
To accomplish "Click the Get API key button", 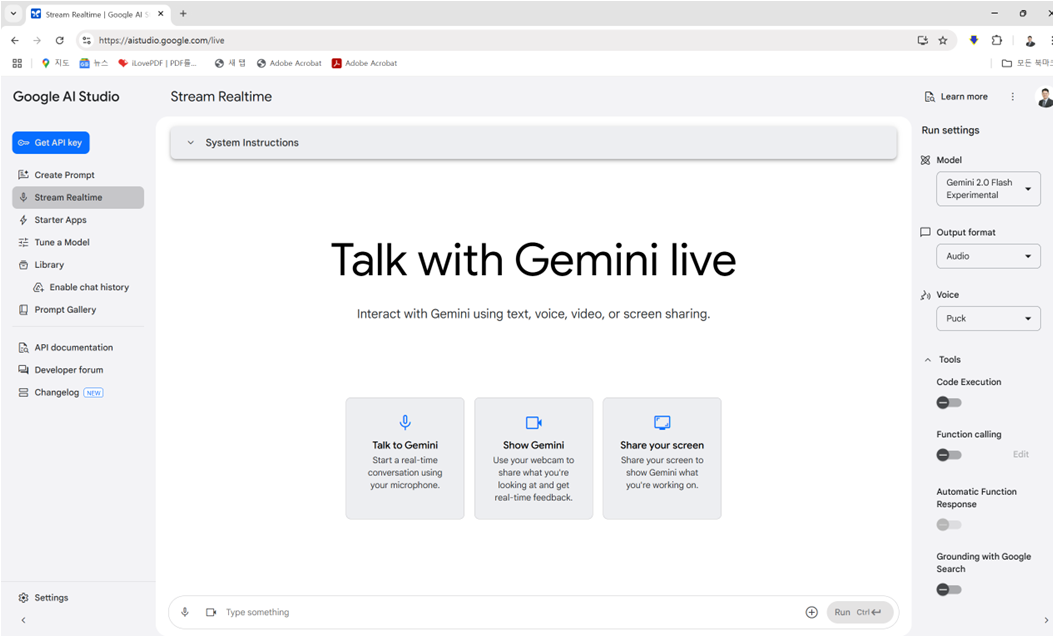I will [x=51, y=143].
